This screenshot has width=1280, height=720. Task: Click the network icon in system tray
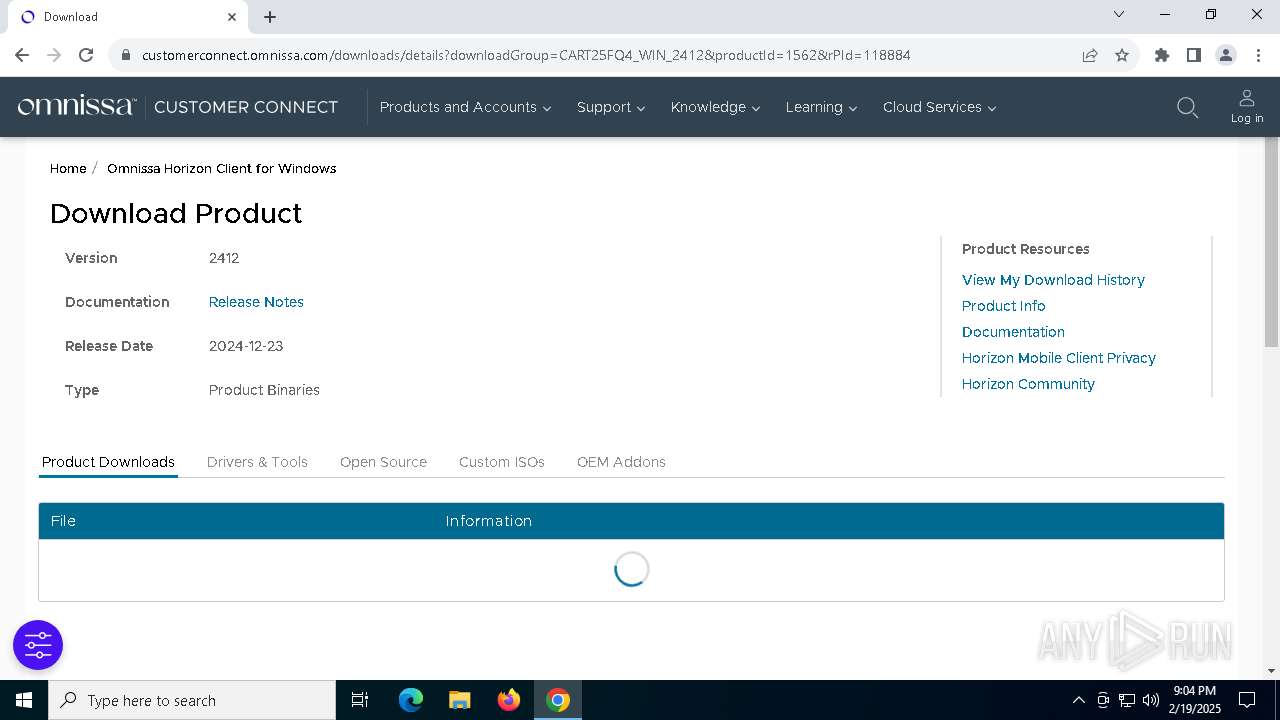click(1127, 700)
